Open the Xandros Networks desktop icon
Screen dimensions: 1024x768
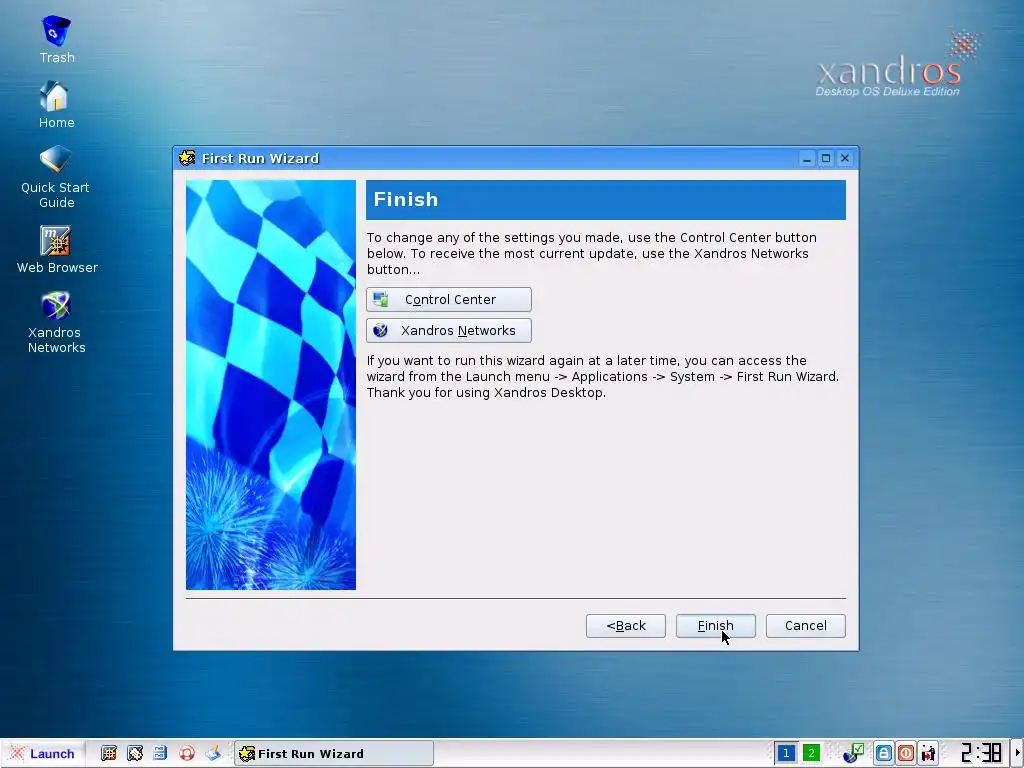click(56, 322)
